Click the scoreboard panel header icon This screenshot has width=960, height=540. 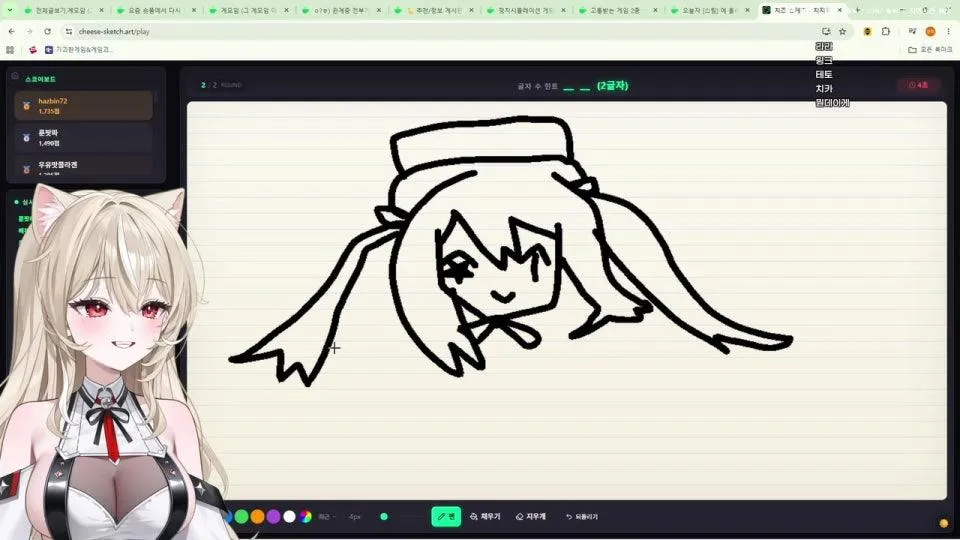[x=15, y=76]
